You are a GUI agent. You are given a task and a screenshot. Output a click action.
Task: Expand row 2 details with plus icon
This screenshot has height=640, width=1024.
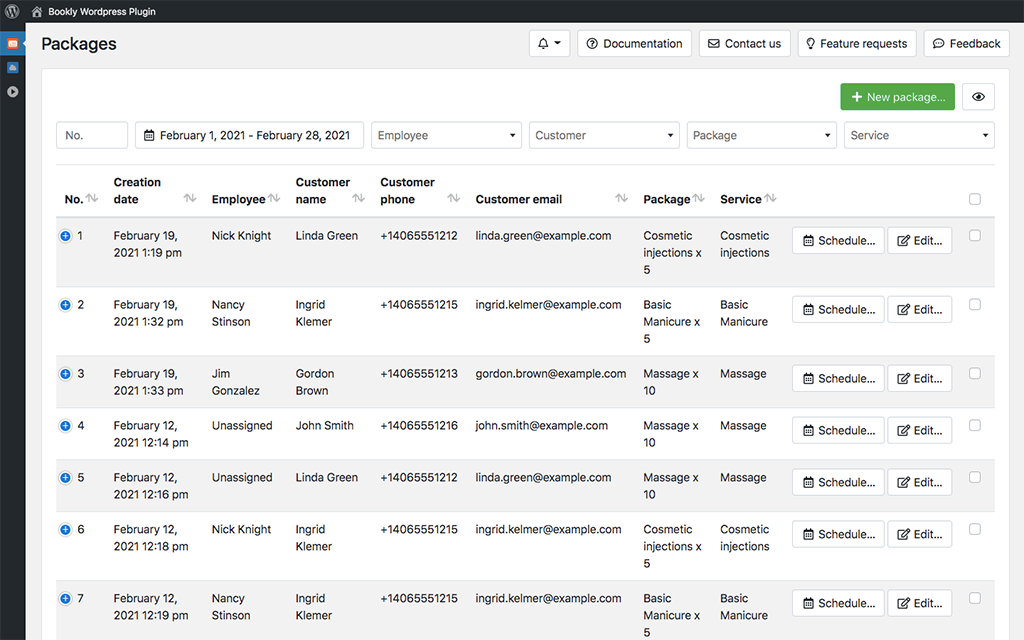65,305
